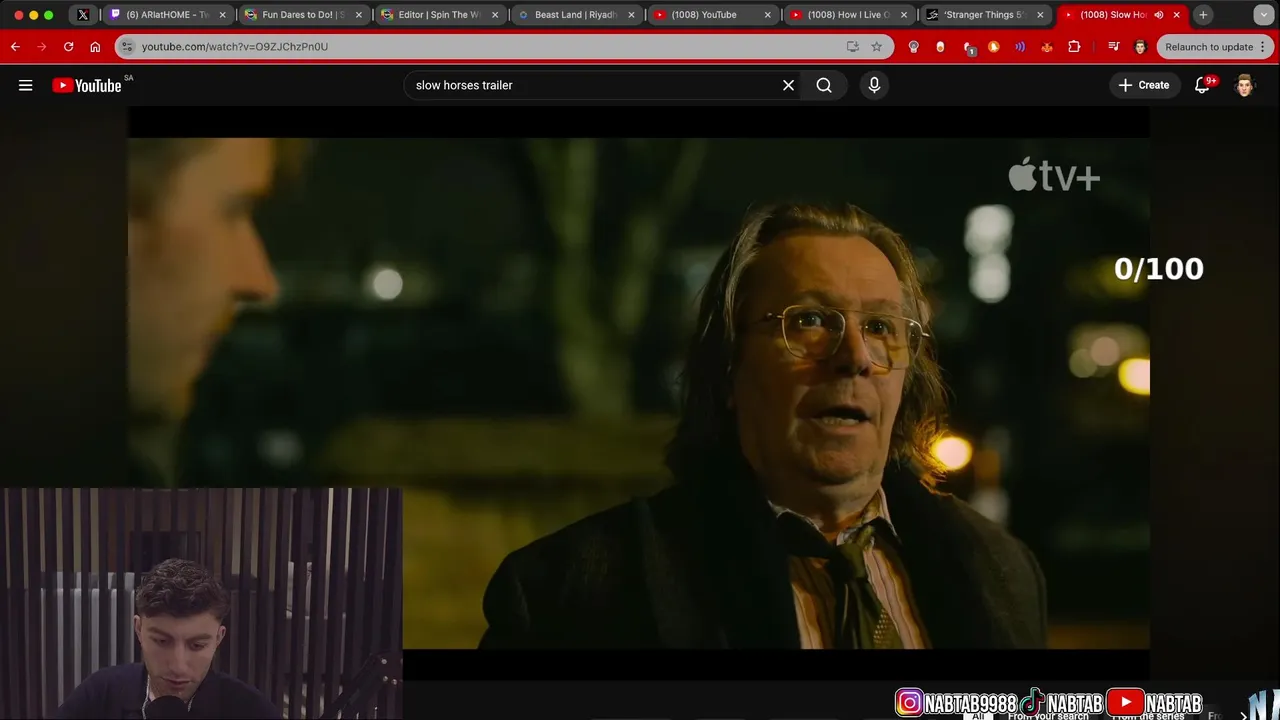Screen dimensions: 1280x720
Task: Close the Slow Horses tab
Action: tap(1176, 15)
